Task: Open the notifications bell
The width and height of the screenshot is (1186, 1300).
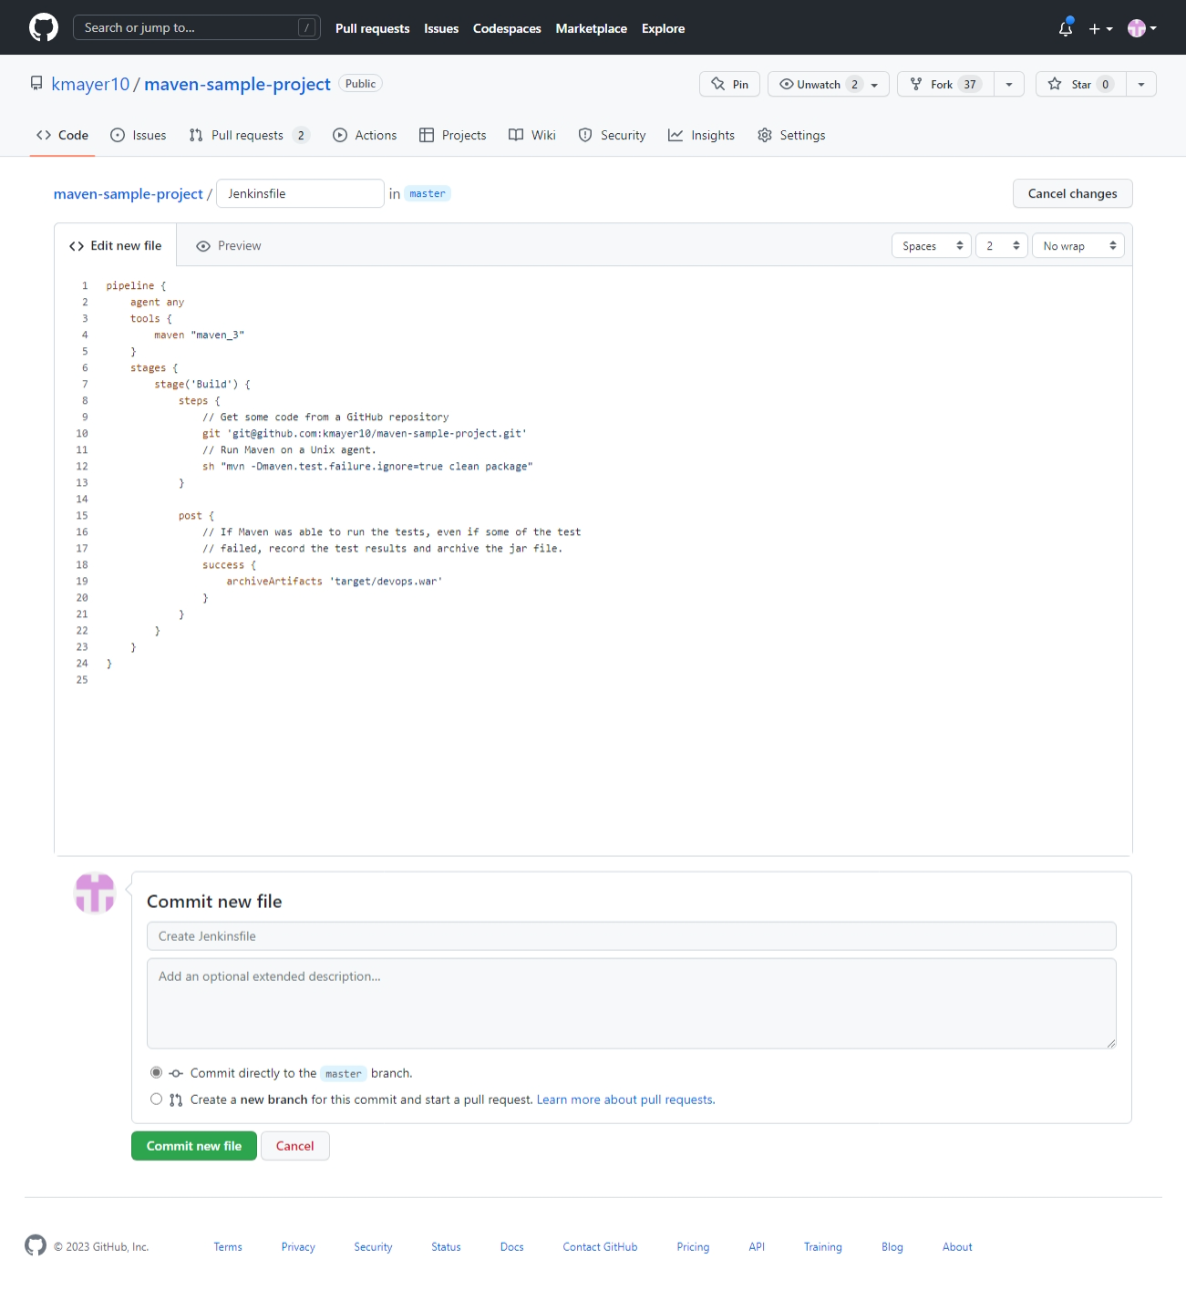Action: click(x=1065, y=28)
